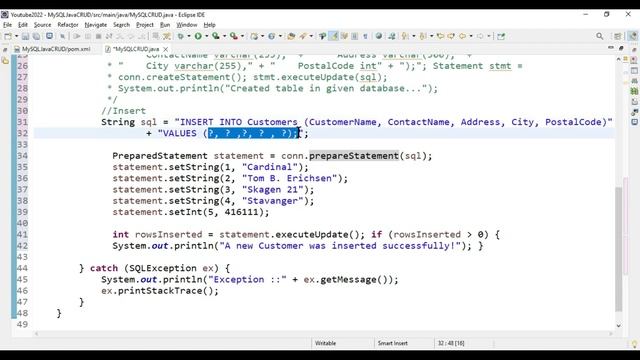Toggle Show Whitespace Characters icon

click(x=365, y=36)
